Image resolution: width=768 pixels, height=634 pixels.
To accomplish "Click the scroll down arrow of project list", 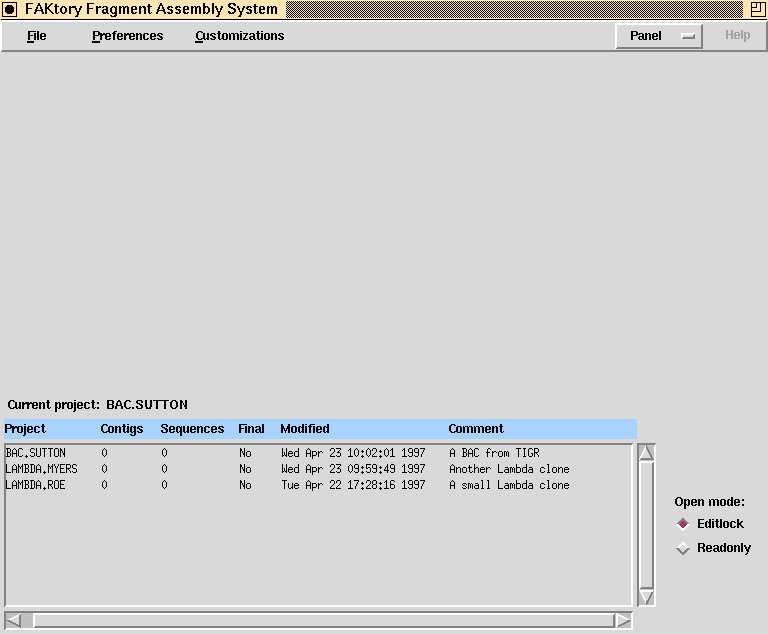I will coord(646,597).
